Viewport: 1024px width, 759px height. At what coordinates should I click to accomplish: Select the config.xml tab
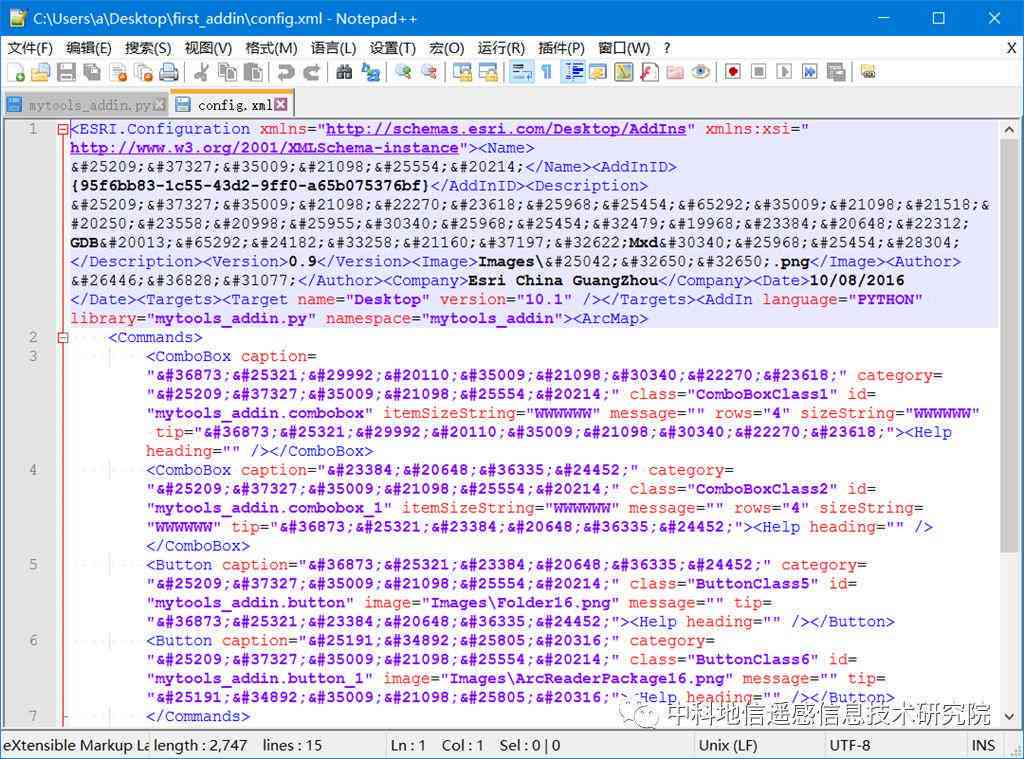[234, 105]
